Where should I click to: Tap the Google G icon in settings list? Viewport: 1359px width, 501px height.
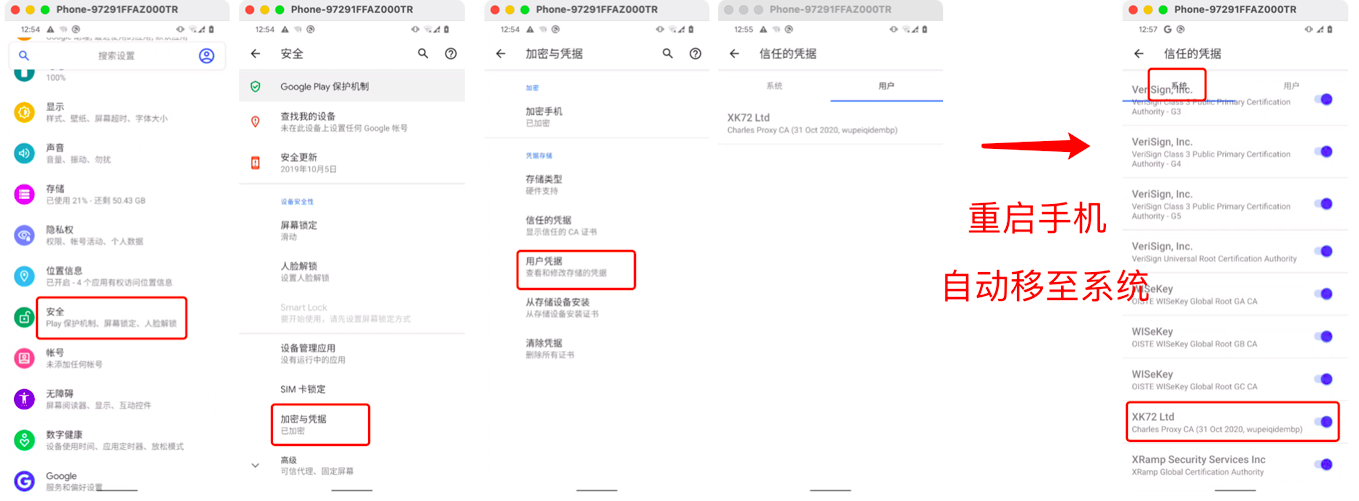[24, 481]
